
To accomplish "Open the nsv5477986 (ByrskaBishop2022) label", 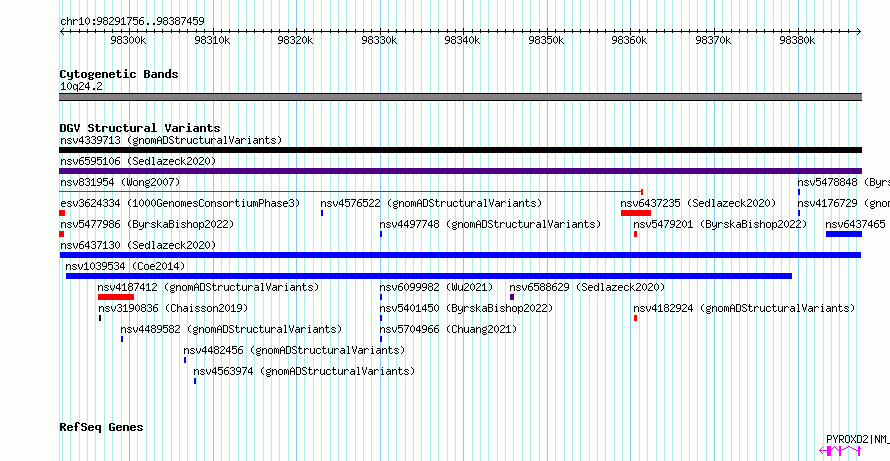I will 147,224.
